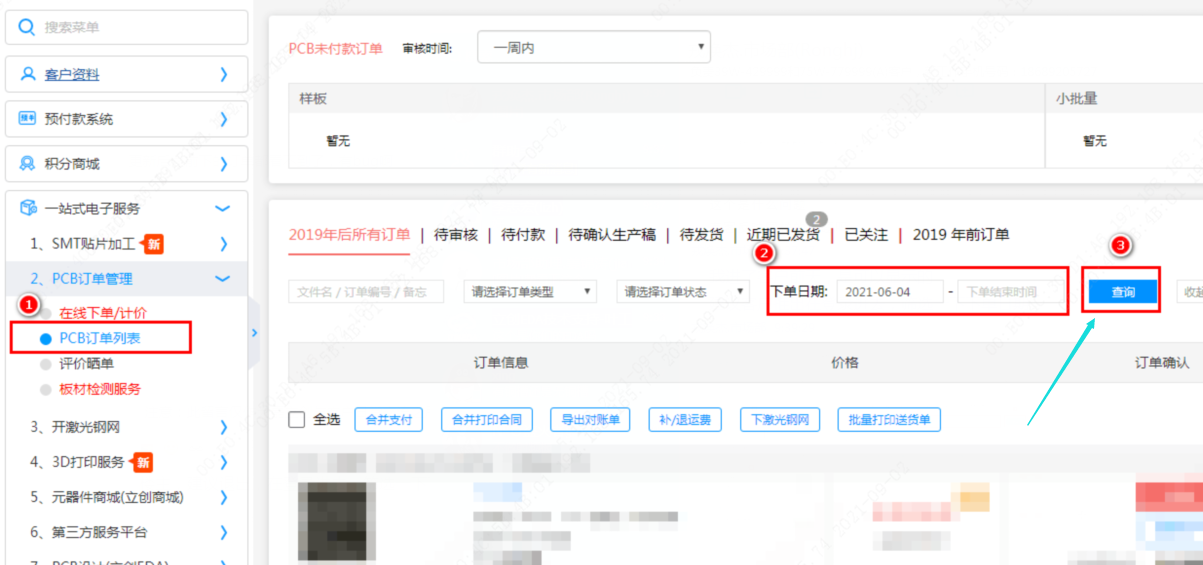Collapse the PCB订单管理 menu section
The width and height of the screenshot is (1203, 565).
[222, 279]
